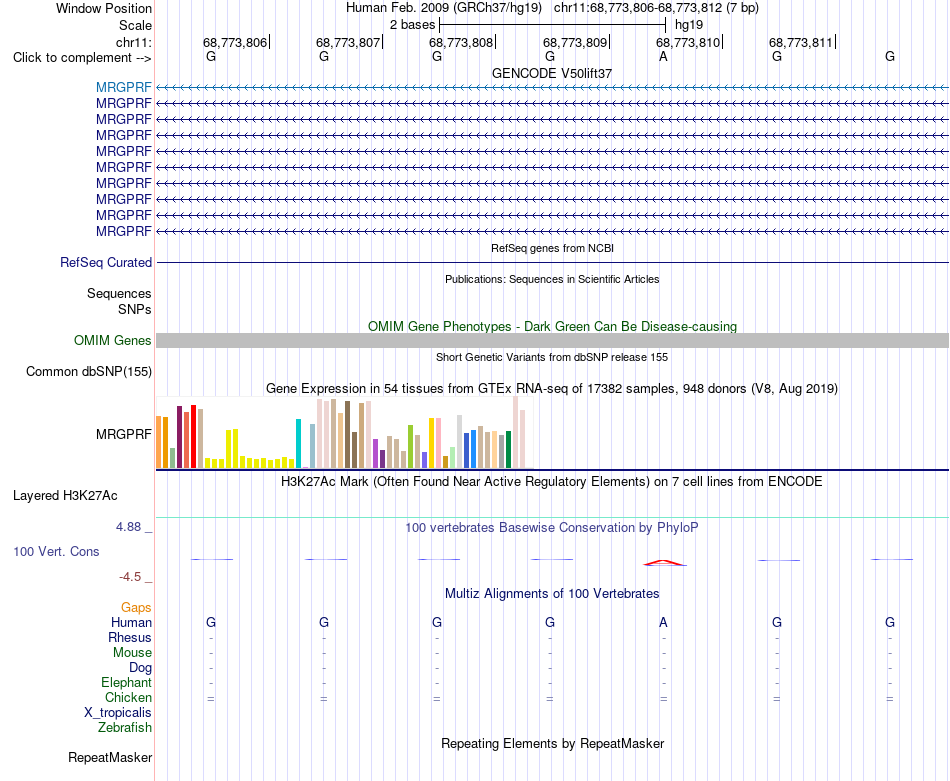The width and height of the screenshot is (950, 781).
Task: Open the light-blue MRGPRF transcript label
Action: [x=124, y=87]
